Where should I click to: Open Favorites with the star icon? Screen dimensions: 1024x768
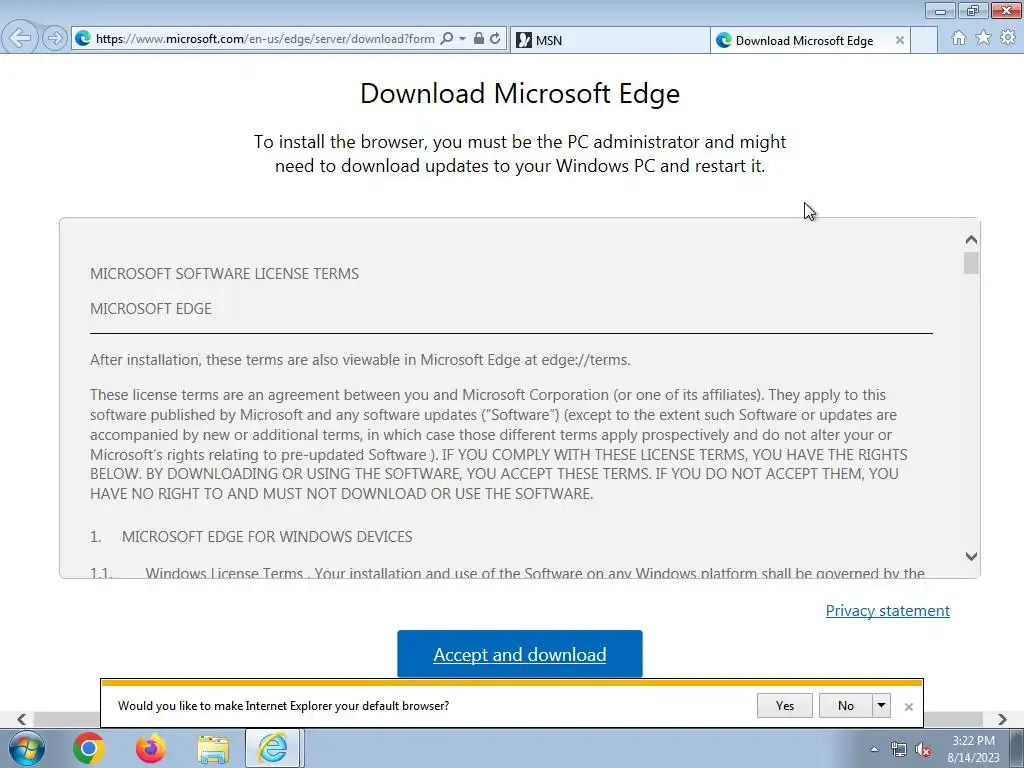pos(983,38)
